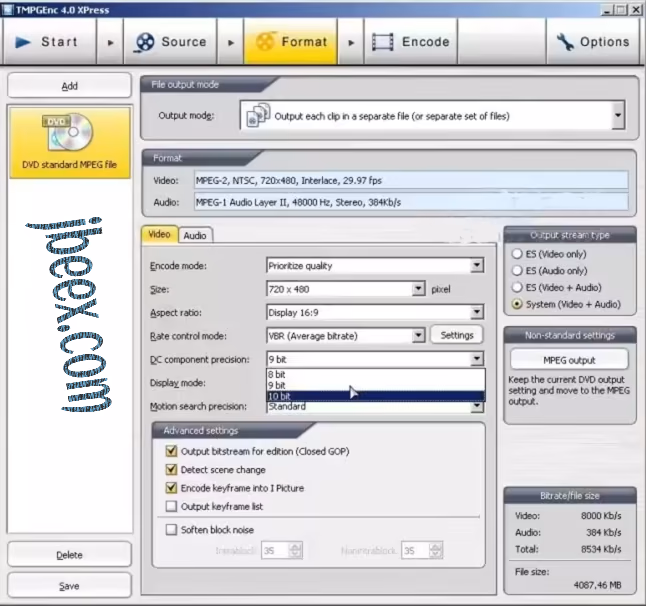The width and height of the screenshot is (646, 606).
Task: Click the Intrablock value field
Action: click(x=274, y=550)
